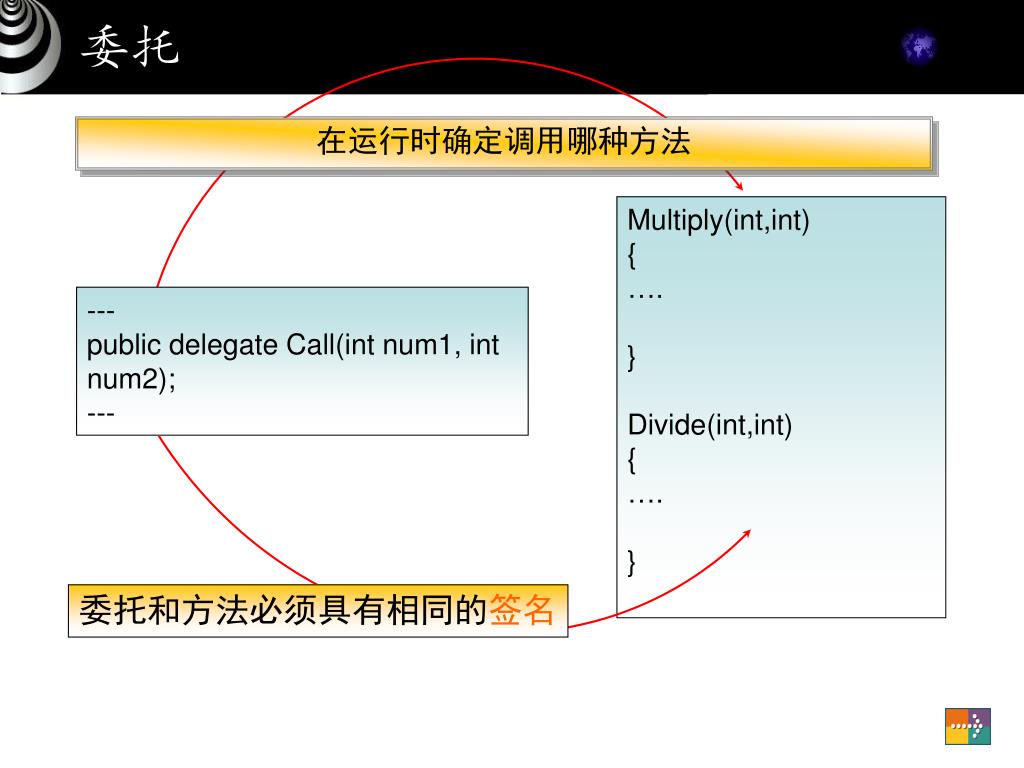Click the opening brace under Divide(int,int)
Screen dimensions: 1024x768
pos(632,460)
